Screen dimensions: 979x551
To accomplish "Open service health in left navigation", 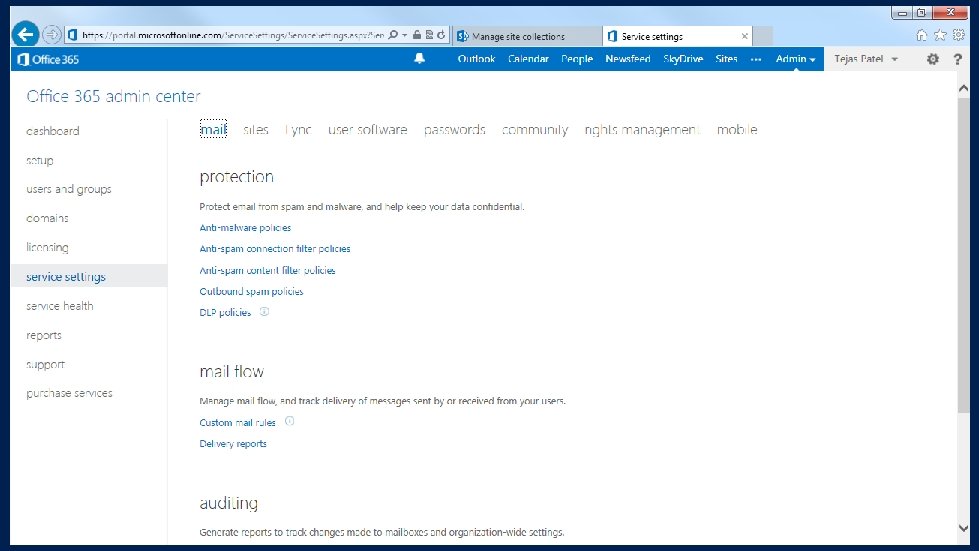I will click(59, 306).
